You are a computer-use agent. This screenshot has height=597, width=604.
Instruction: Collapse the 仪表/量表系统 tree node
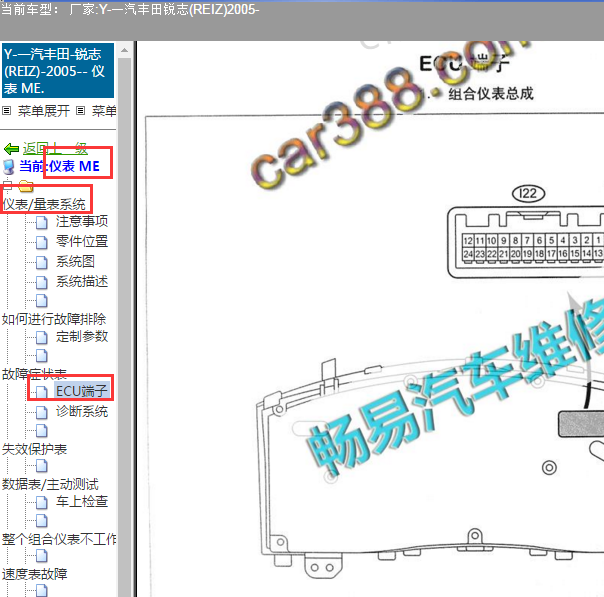pos(7,186)
